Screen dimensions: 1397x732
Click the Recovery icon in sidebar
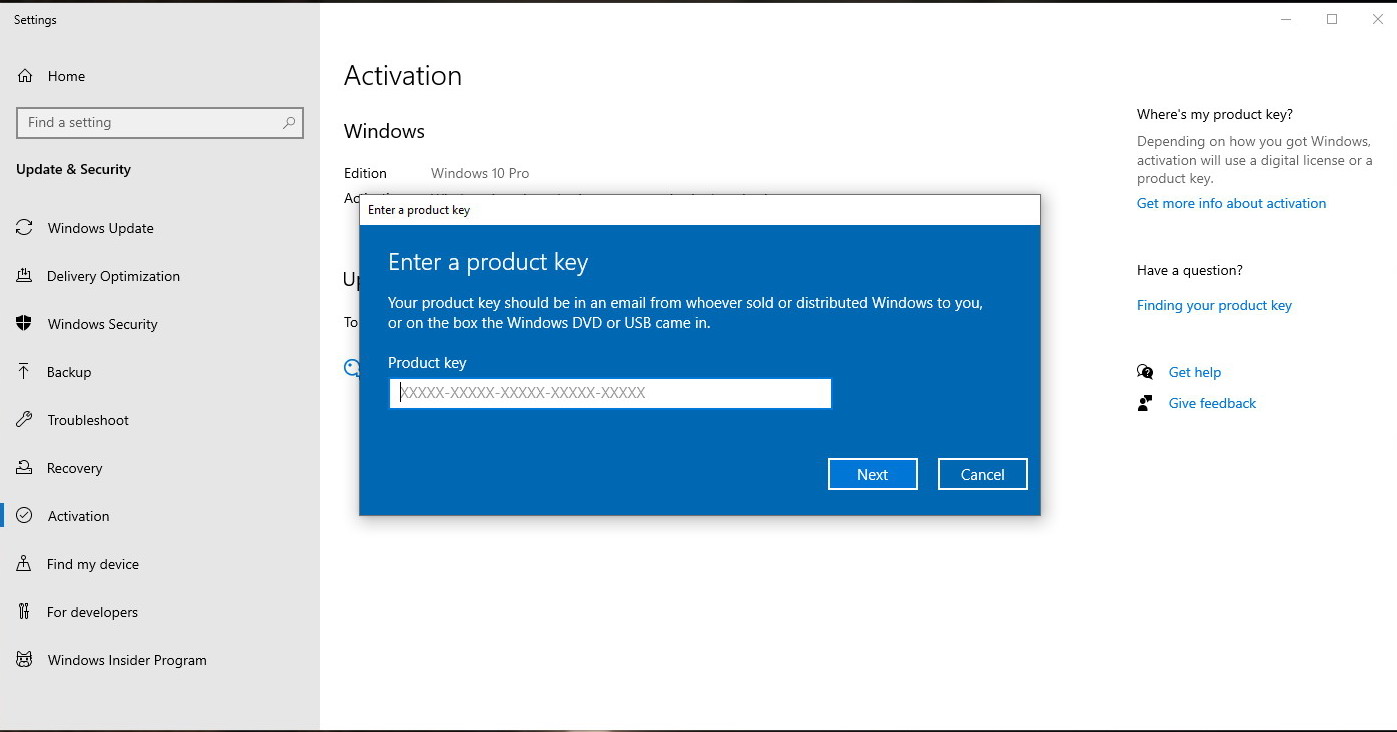(x=25, y=468)
